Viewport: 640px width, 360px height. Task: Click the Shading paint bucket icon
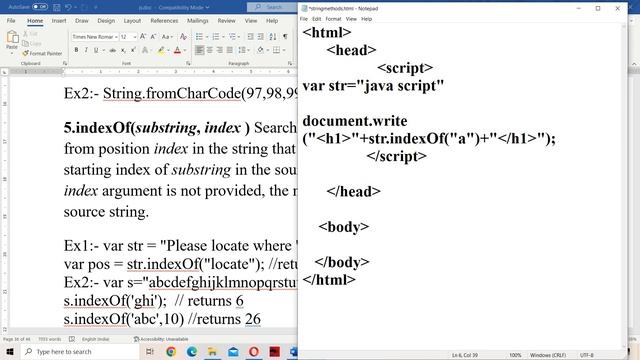click(260, 50)
